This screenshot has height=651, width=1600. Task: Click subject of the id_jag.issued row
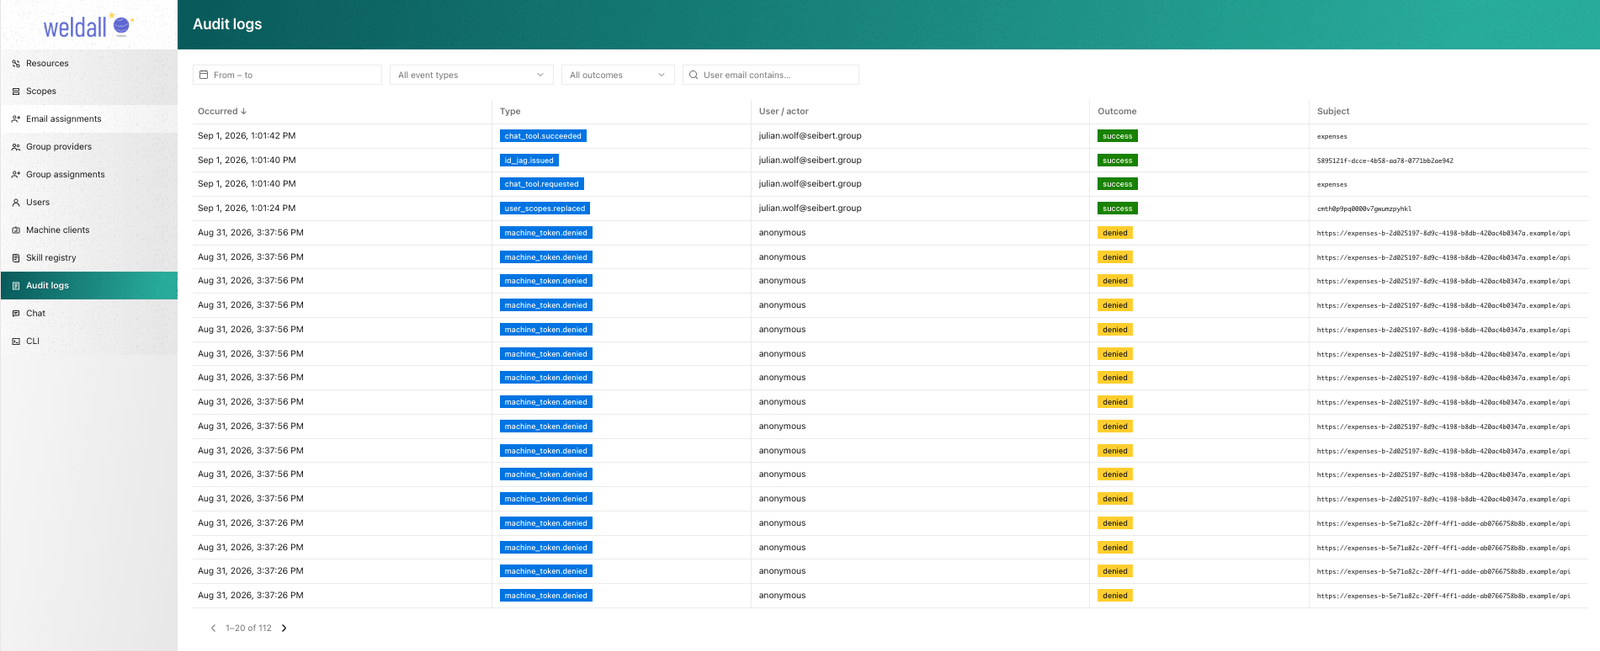coord(1385,161)
